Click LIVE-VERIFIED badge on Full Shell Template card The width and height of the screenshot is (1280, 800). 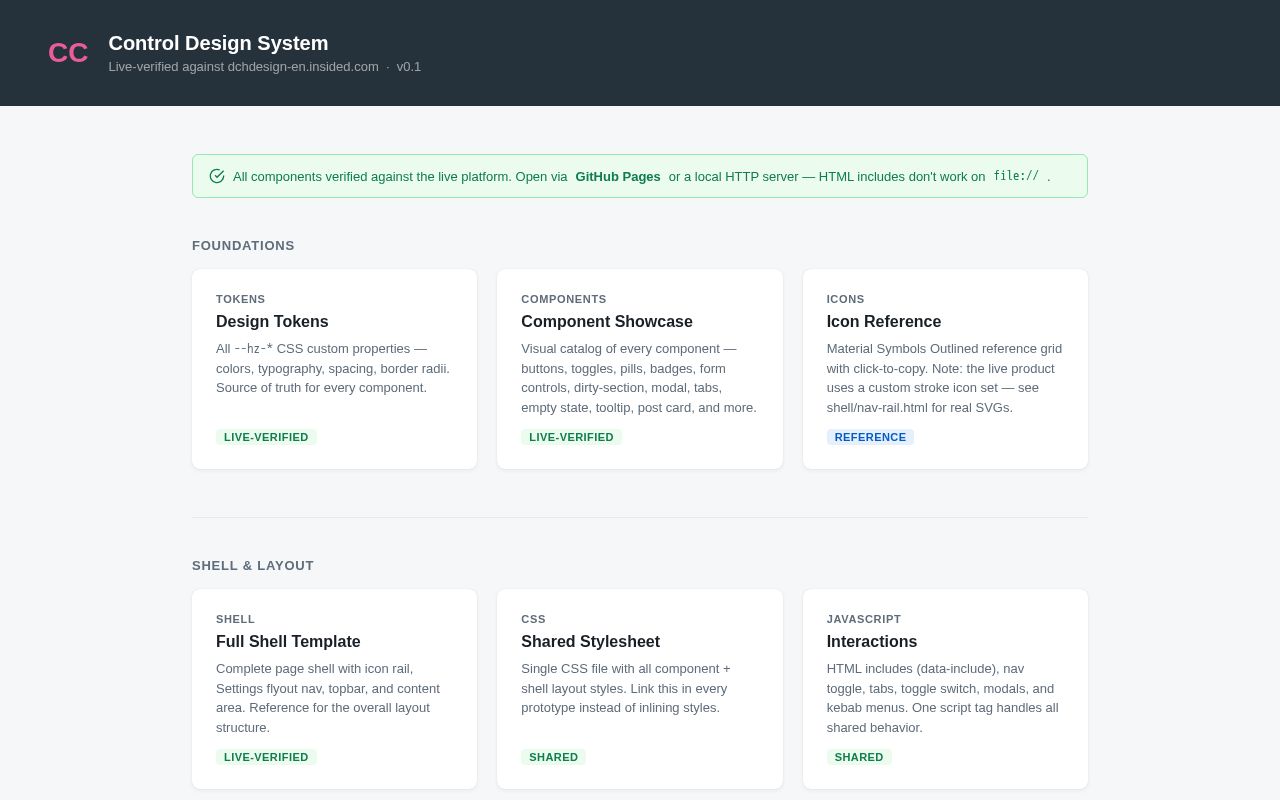pyautogui.click(x=266, y=757)
